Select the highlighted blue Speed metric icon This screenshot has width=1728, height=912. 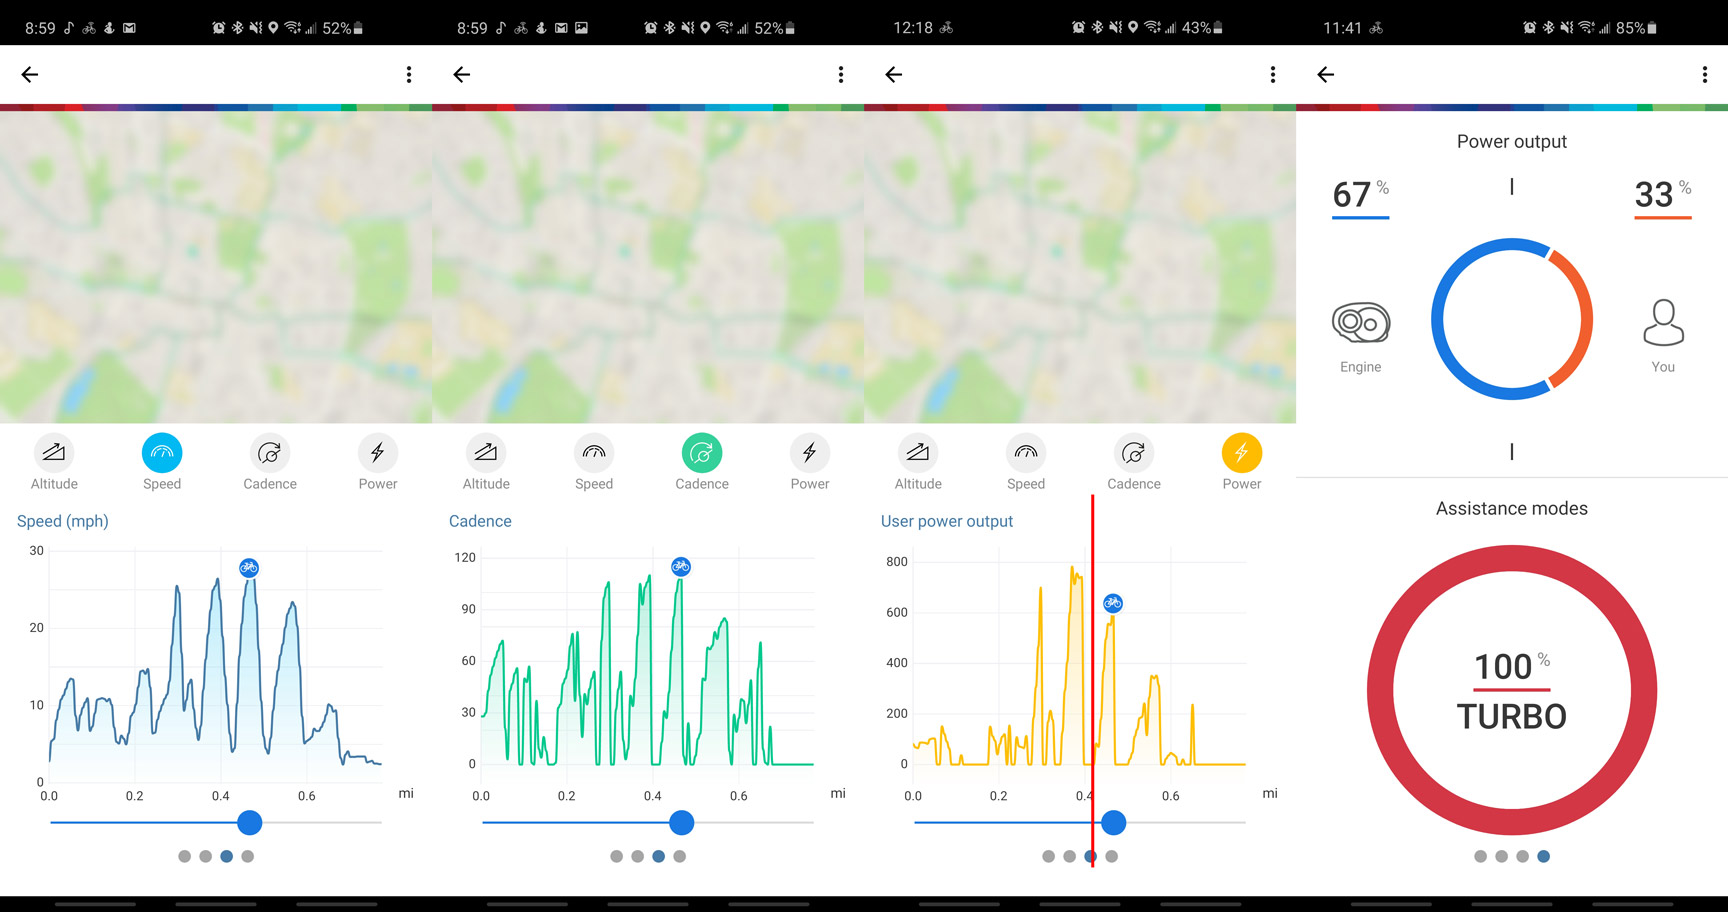(x=162, y=453)
